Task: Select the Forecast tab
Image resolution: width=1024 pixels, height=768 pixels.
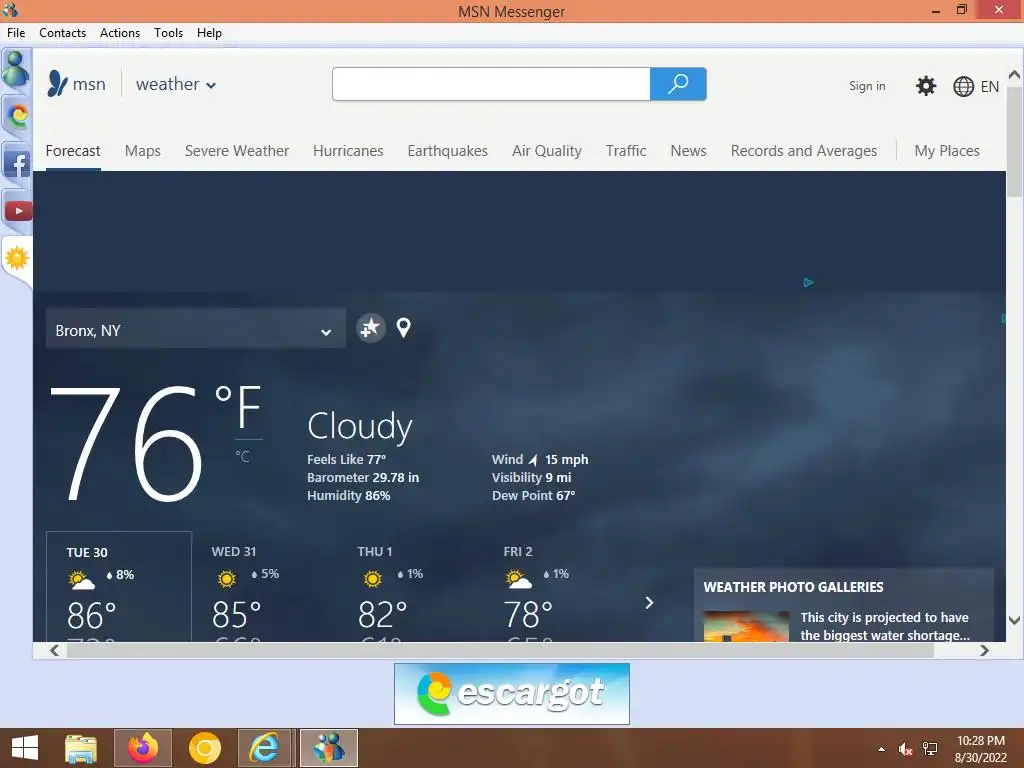Action: [x=73, y=151]
